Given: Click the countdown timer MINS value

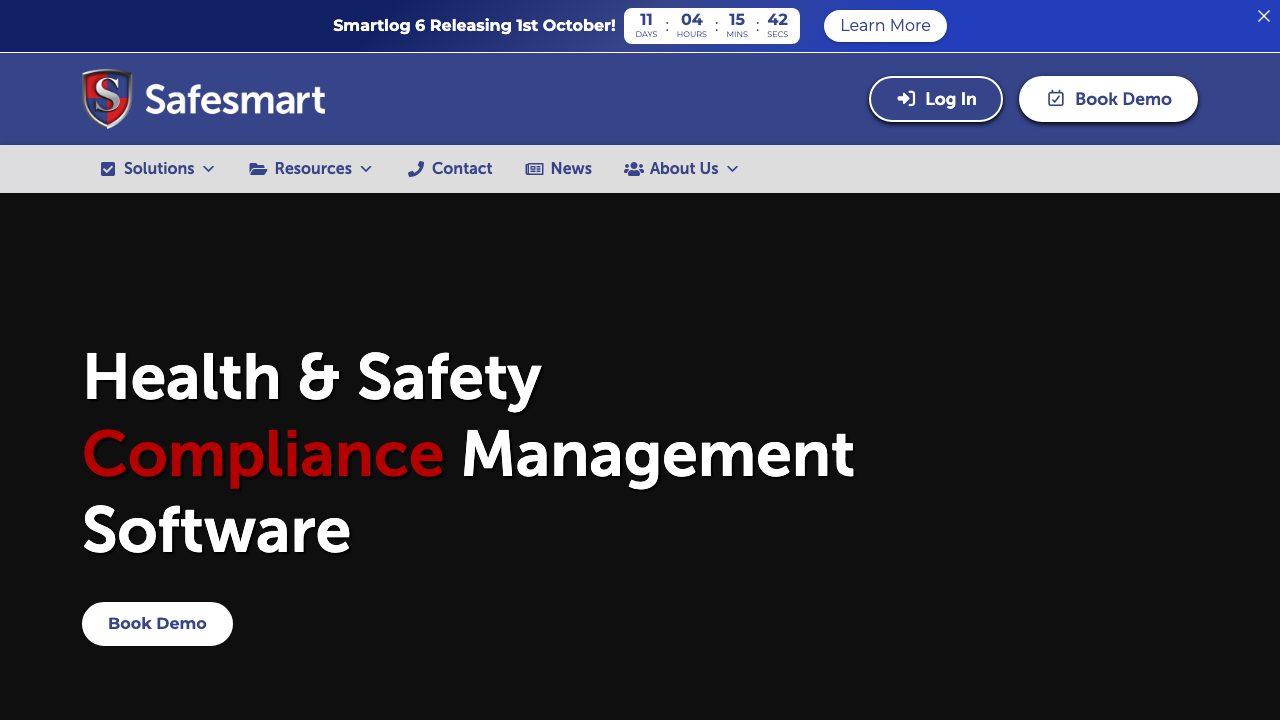Looking at the screenshot, I should click(737, 20).
